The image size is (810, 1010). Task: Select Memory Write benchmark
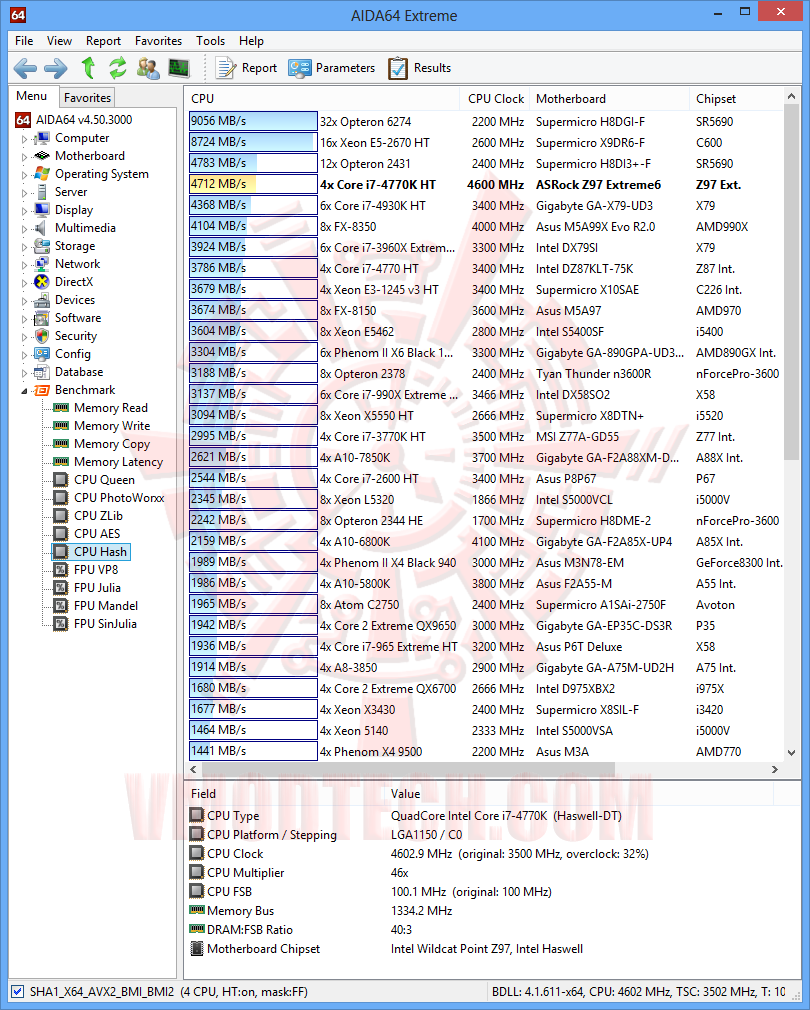pos(112,426)
